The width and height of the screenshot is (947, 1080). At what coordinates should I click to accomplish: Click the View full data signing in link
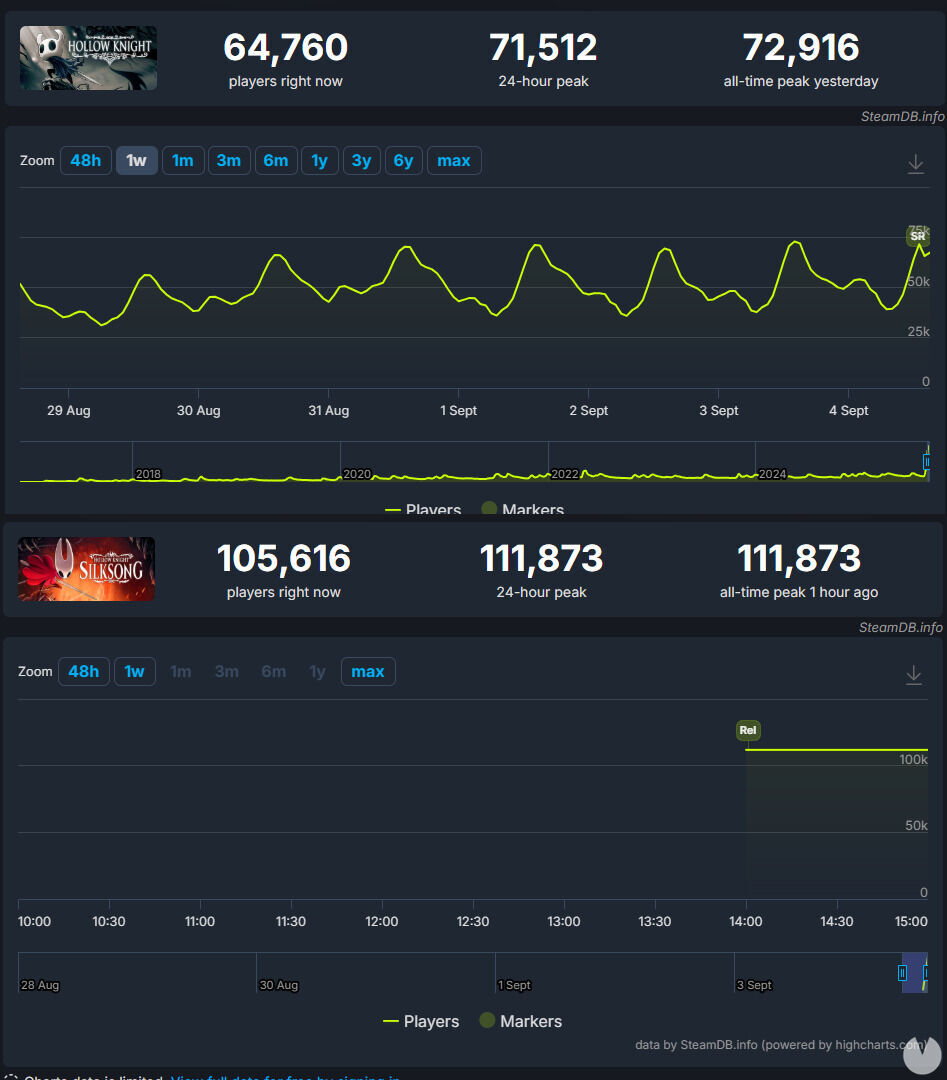coord(284,1077)
